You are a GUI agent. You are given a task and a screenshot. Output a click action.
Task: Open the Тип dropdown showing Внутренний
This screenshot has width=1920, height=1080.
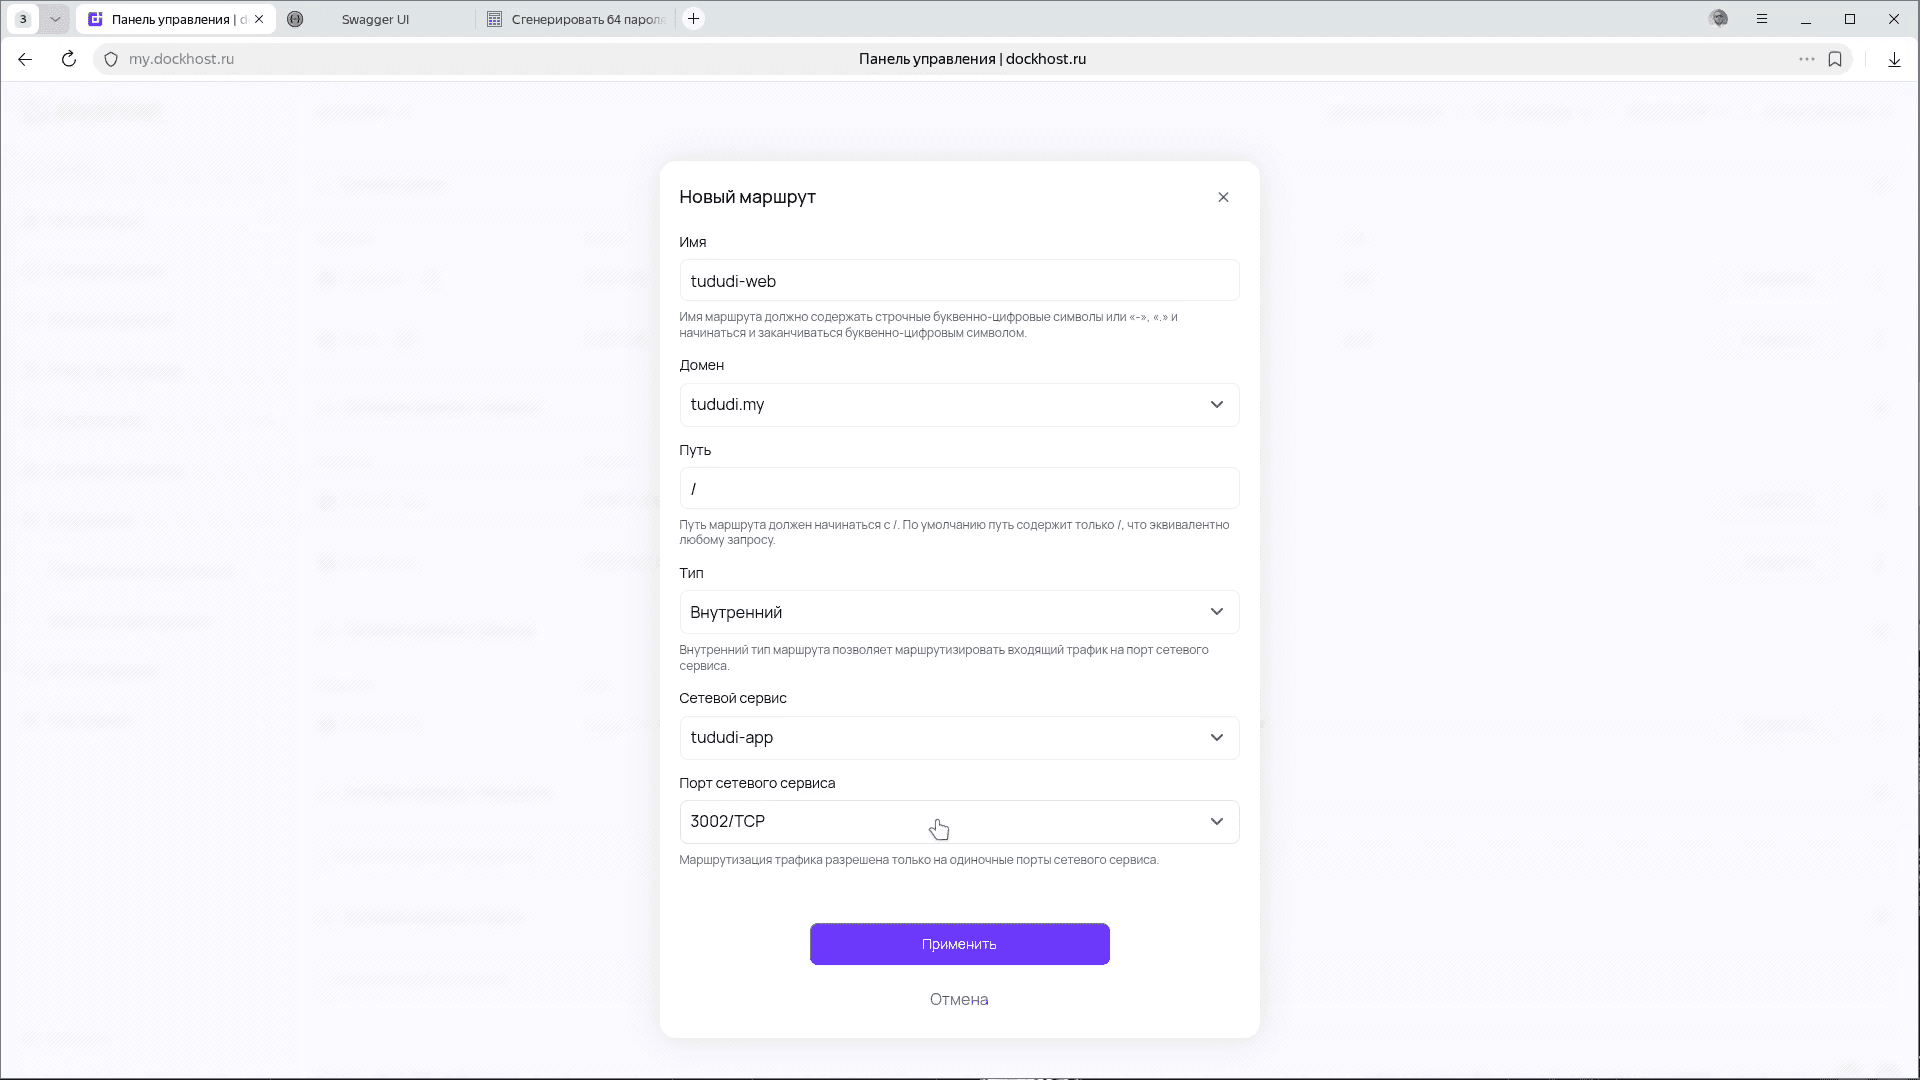pos(959,612)
